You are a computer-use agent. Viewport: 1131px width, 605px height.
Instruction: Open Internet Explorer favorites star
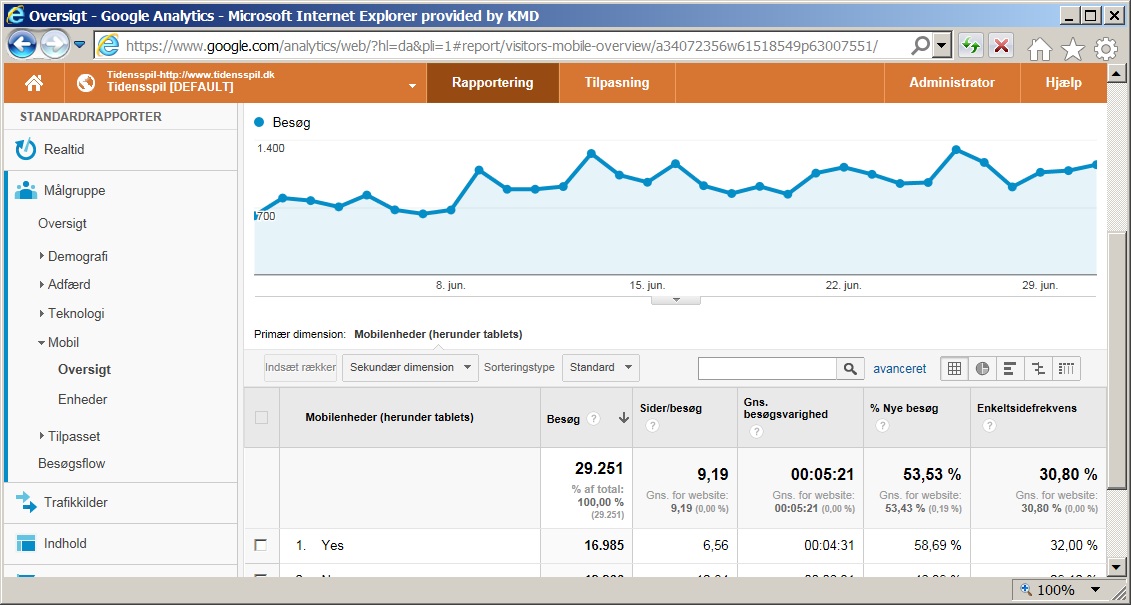(1072, 48)
